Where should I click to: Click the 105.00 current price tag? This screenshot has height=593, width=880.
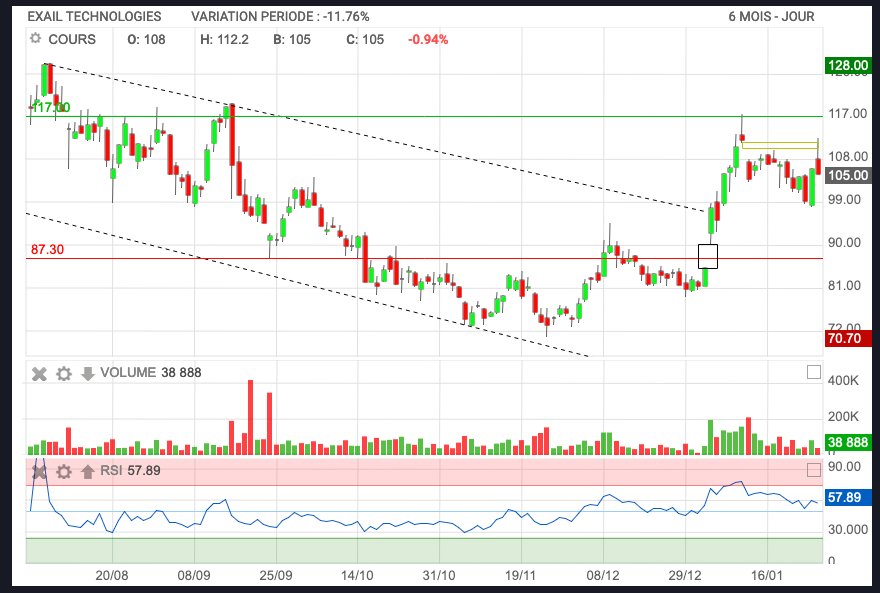(x=849, y=175)
